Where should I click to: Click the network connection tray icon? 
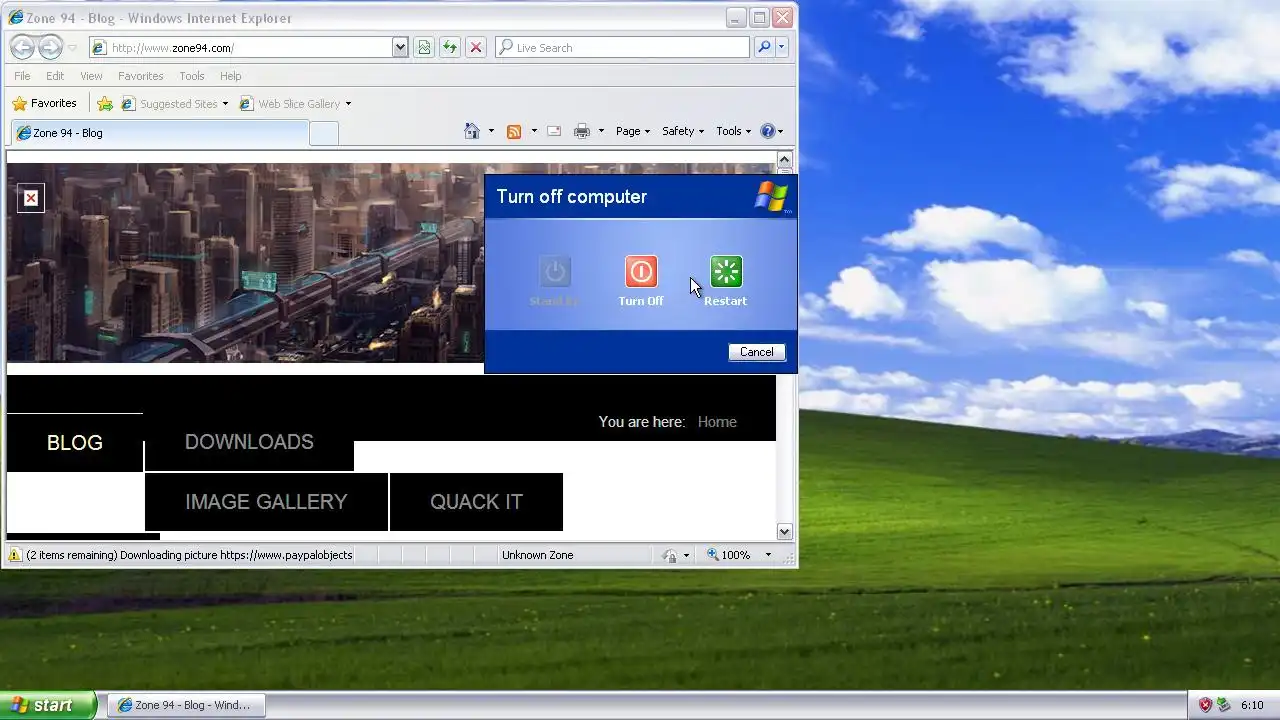1223,705
